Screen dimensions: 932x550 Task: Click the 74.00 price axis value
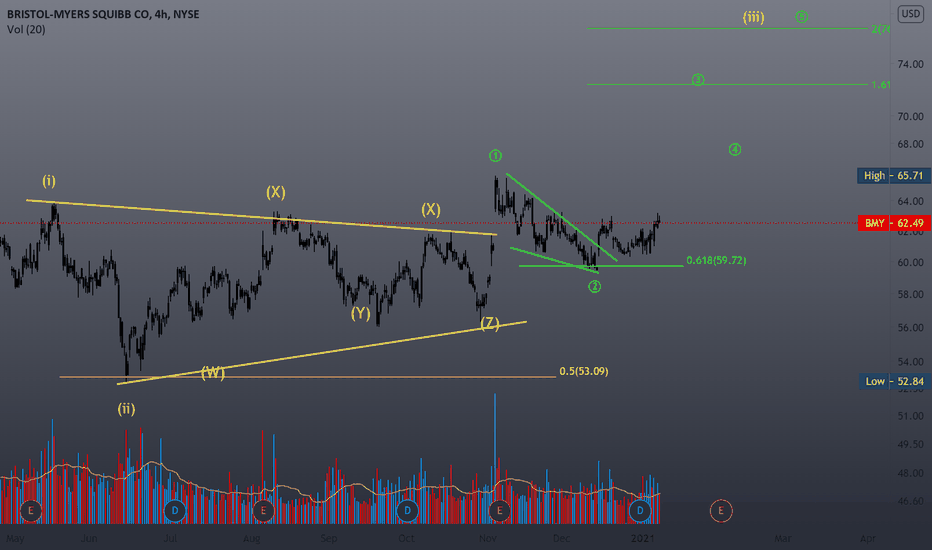(910, 64)
